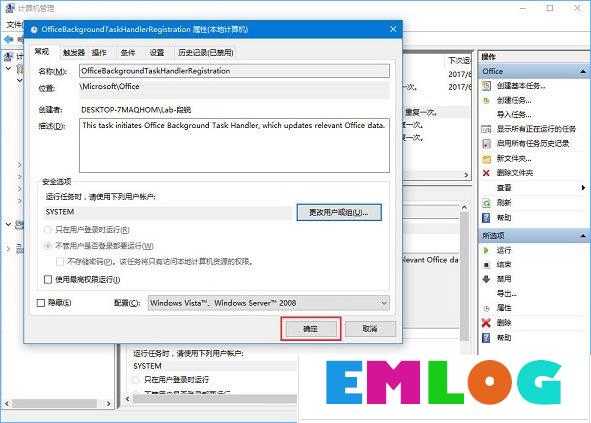The image size is (591, 423).
Task: Click the properties clock icon beside 属性
Action: tap(487, 308)
